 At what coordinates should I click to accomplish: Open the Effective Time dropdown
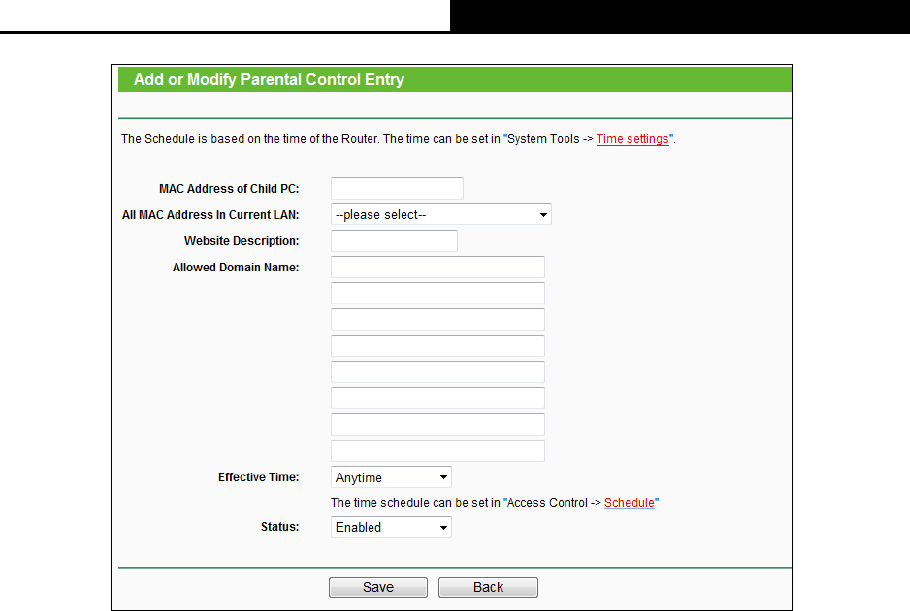(391, 477)
